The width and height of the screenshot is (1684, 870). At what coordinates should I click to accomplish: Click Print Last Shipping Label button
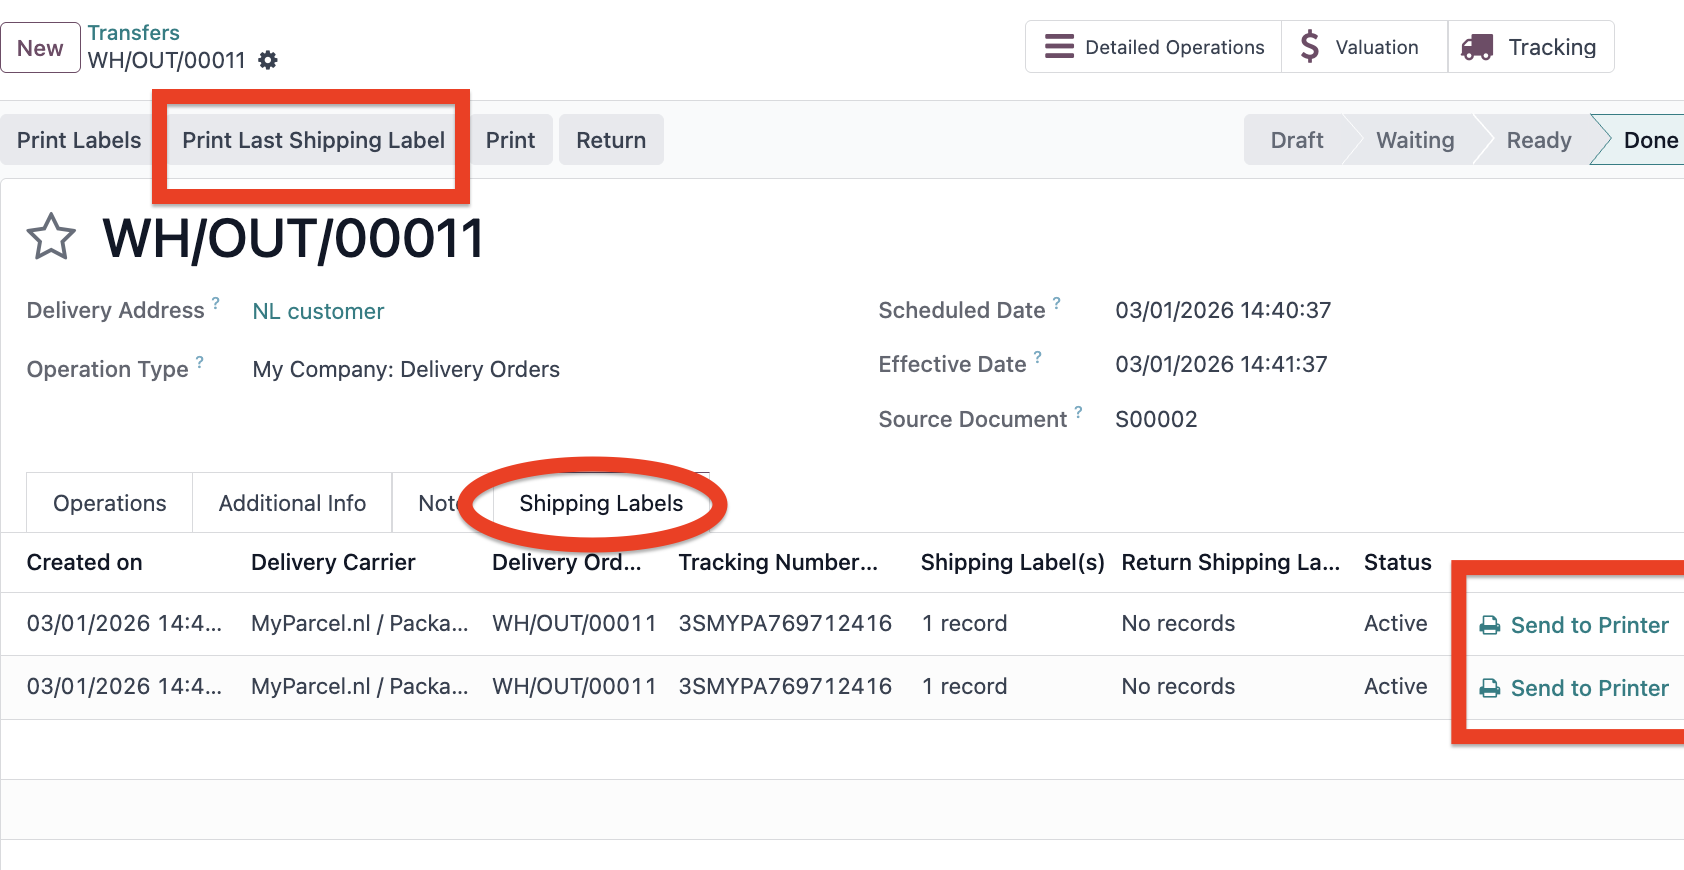pos(313,140)
